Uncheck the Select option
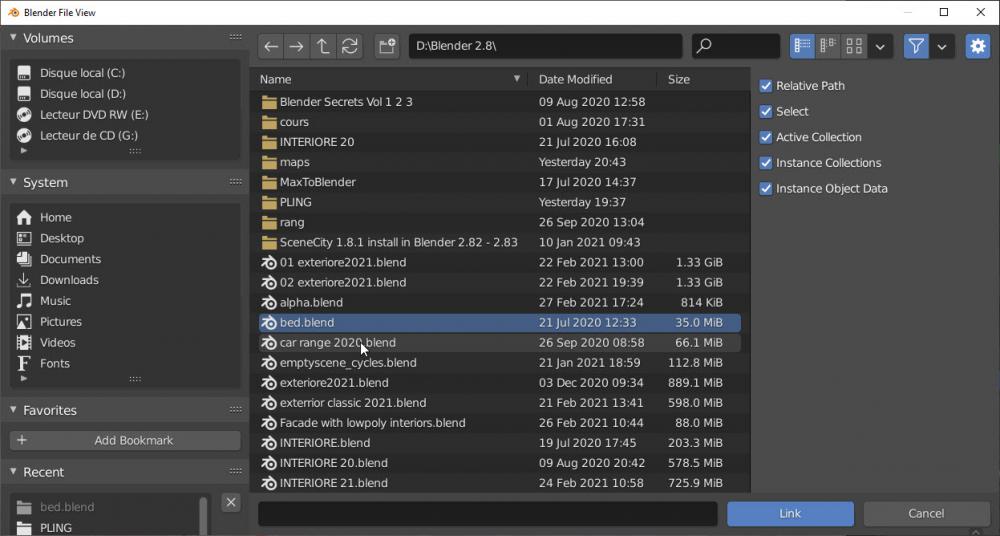This screenshot has width=1000, height=536. coord(766,112)
